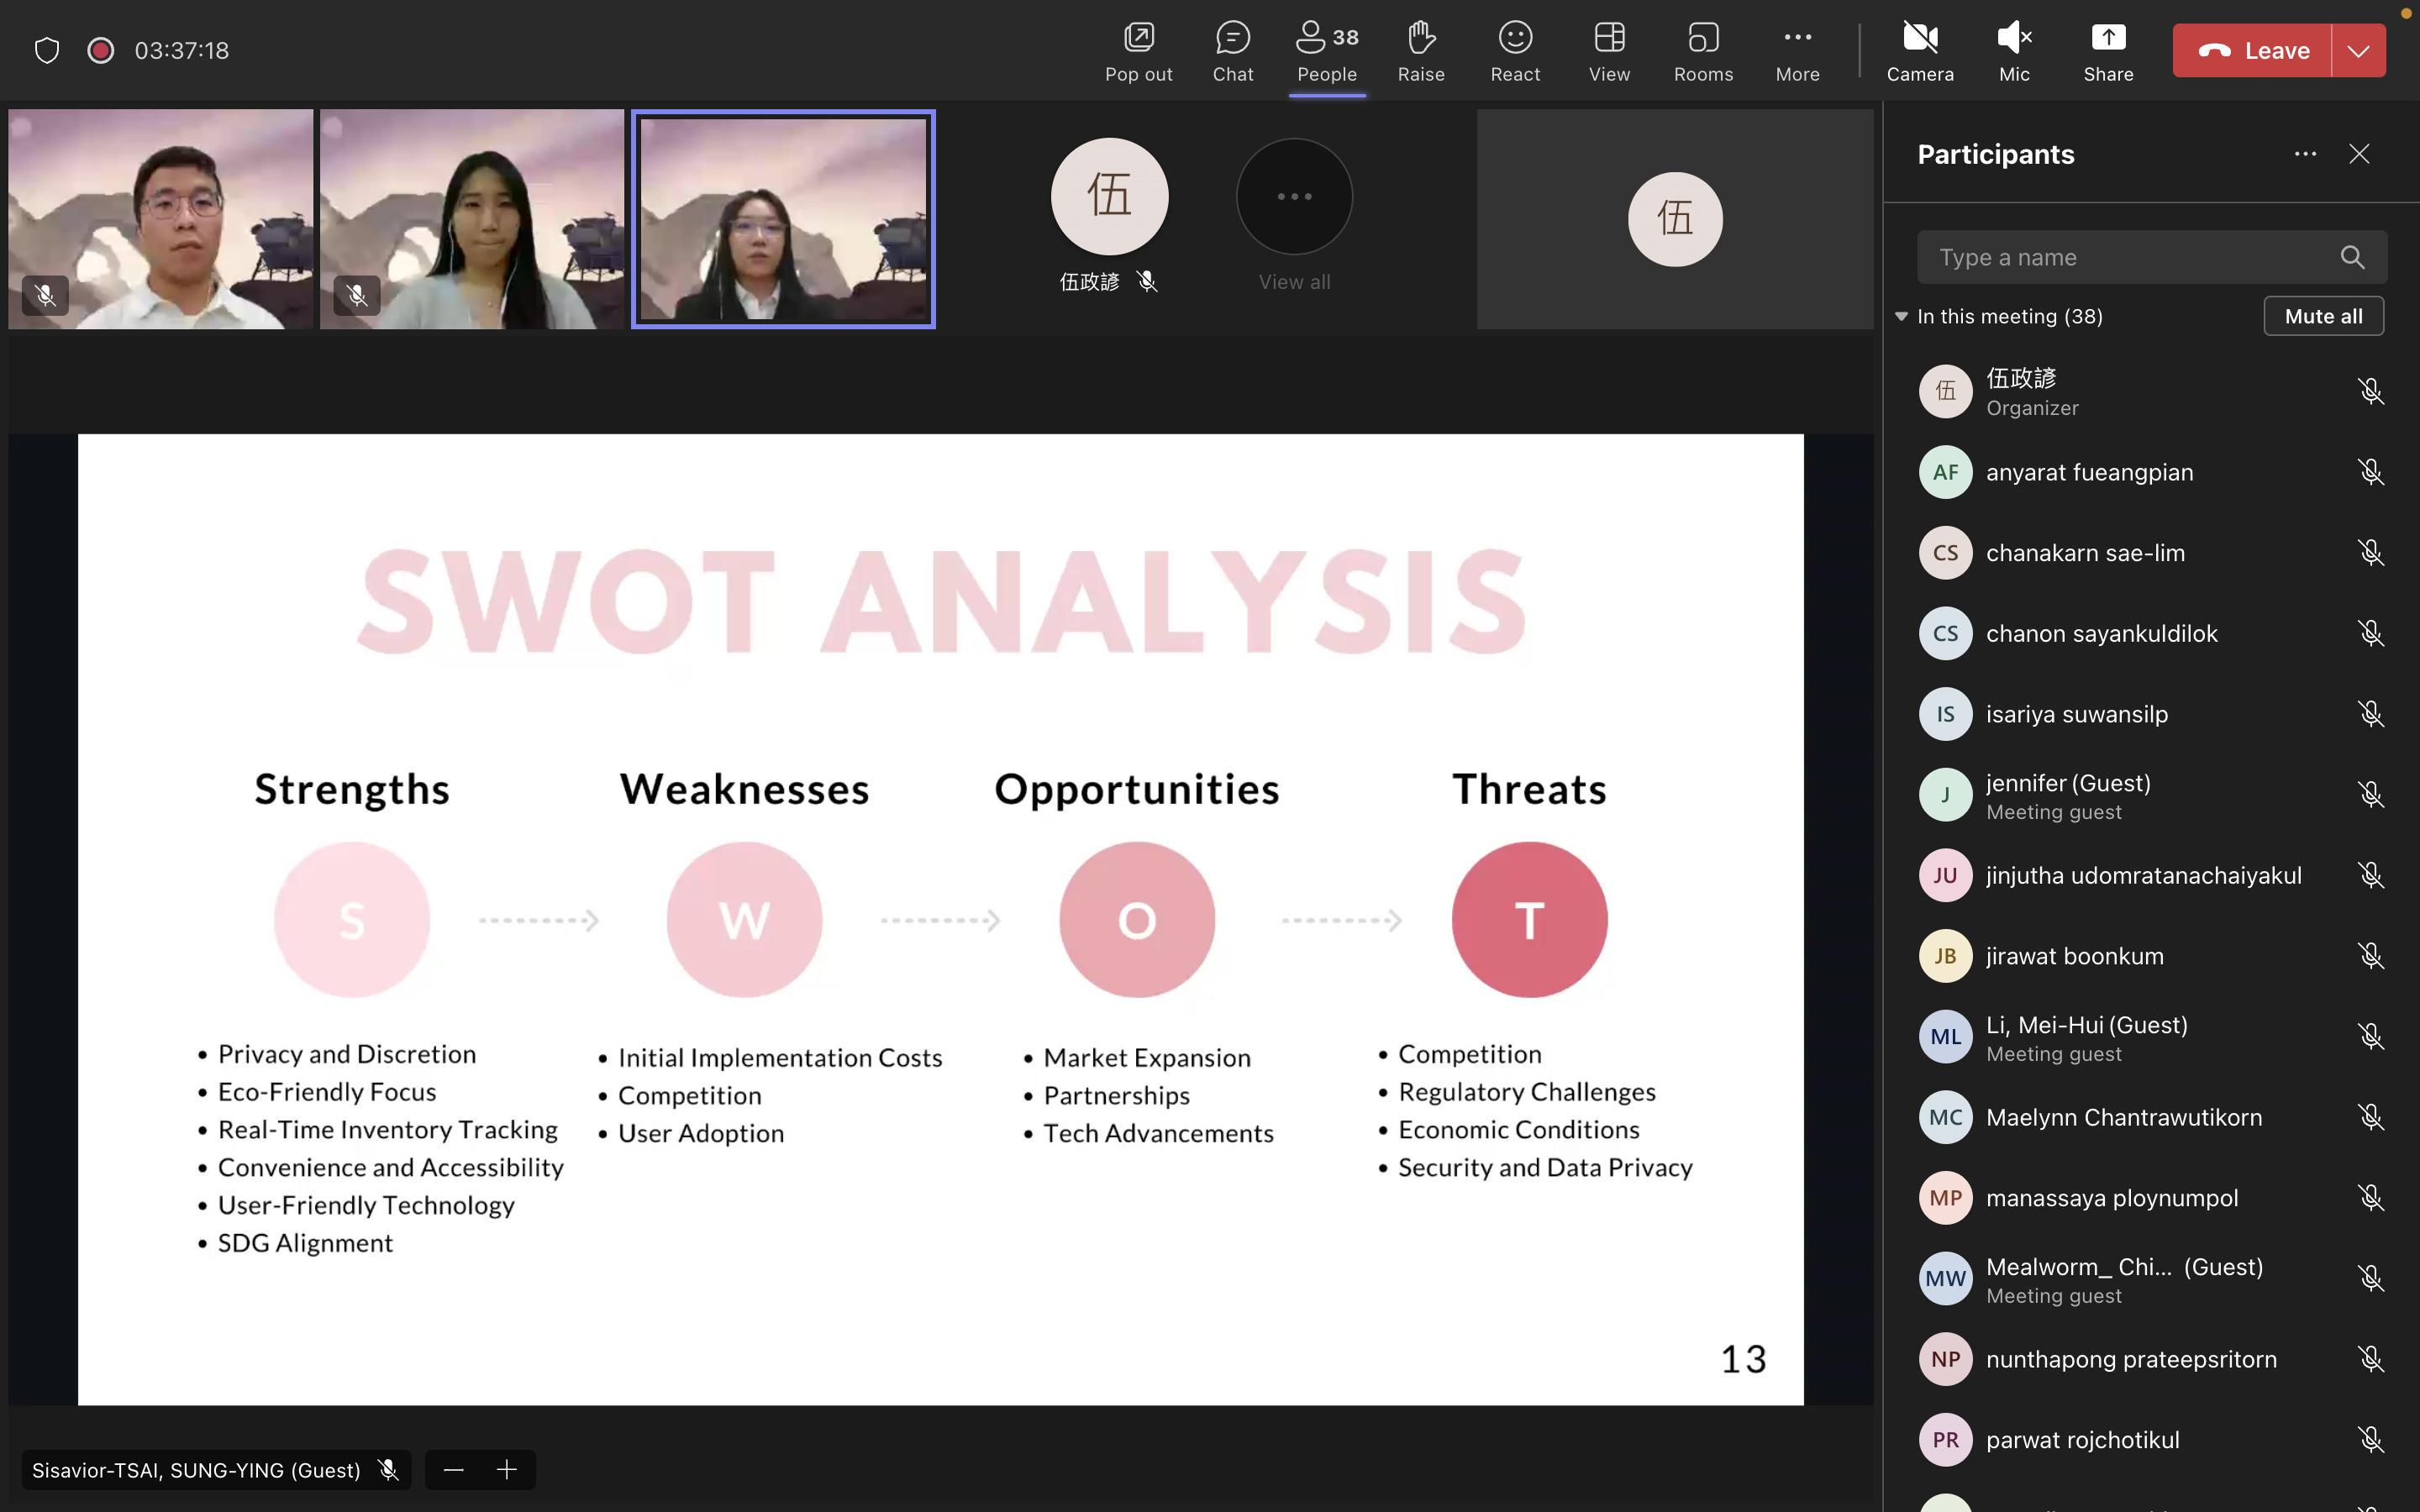This screenshot has width=2420, height=1512.
Task: Click the AF avatar of anyarat fueangpian
Action: [x=1945, y=472]
